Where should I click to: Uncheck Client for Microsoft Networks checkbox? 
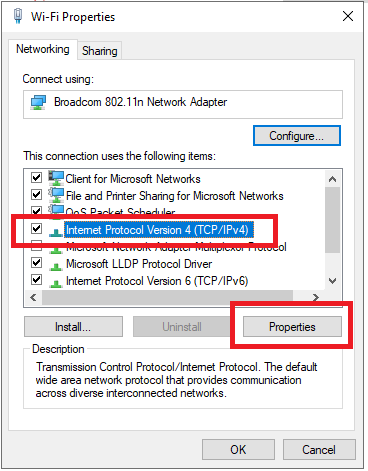tap(36, 178)
